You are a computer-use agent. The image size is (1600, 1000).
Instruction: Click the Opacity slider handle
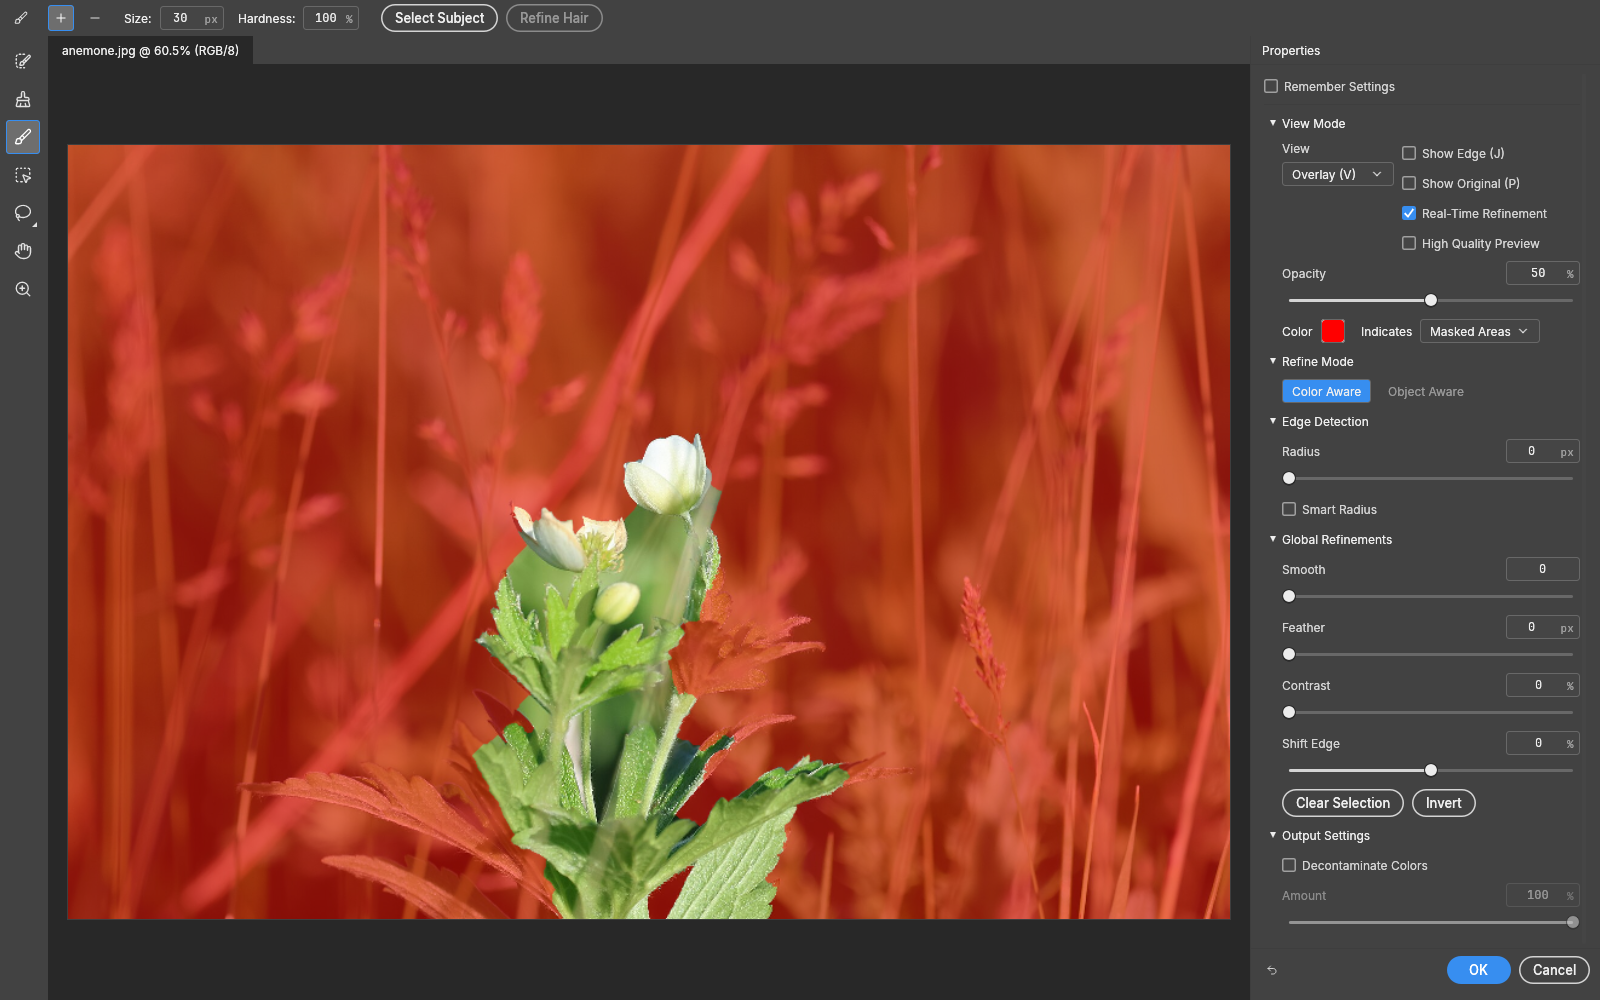pos(1431,300)
